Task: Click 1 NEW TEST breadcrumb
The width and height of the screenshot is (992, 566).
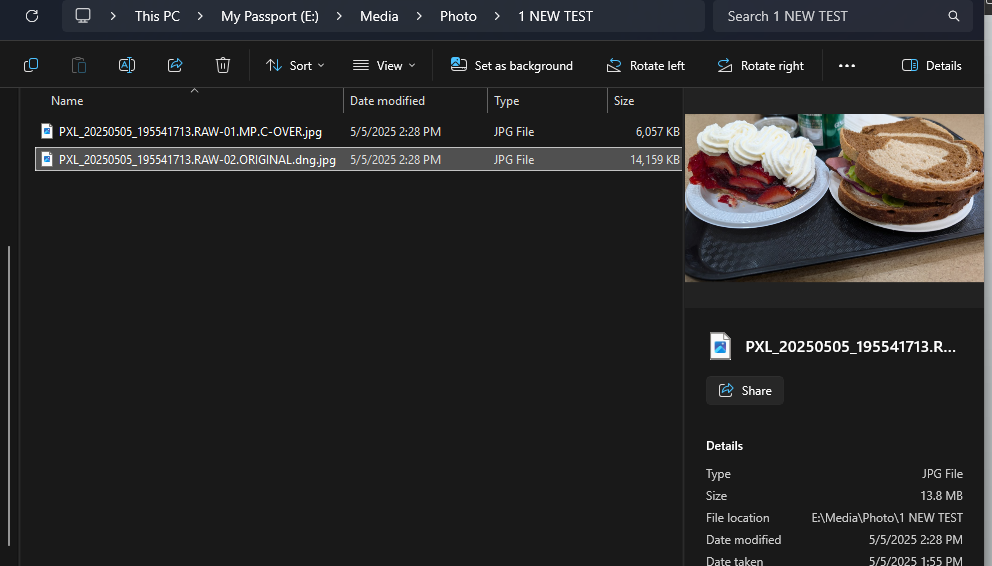Action: coord(555,16)
